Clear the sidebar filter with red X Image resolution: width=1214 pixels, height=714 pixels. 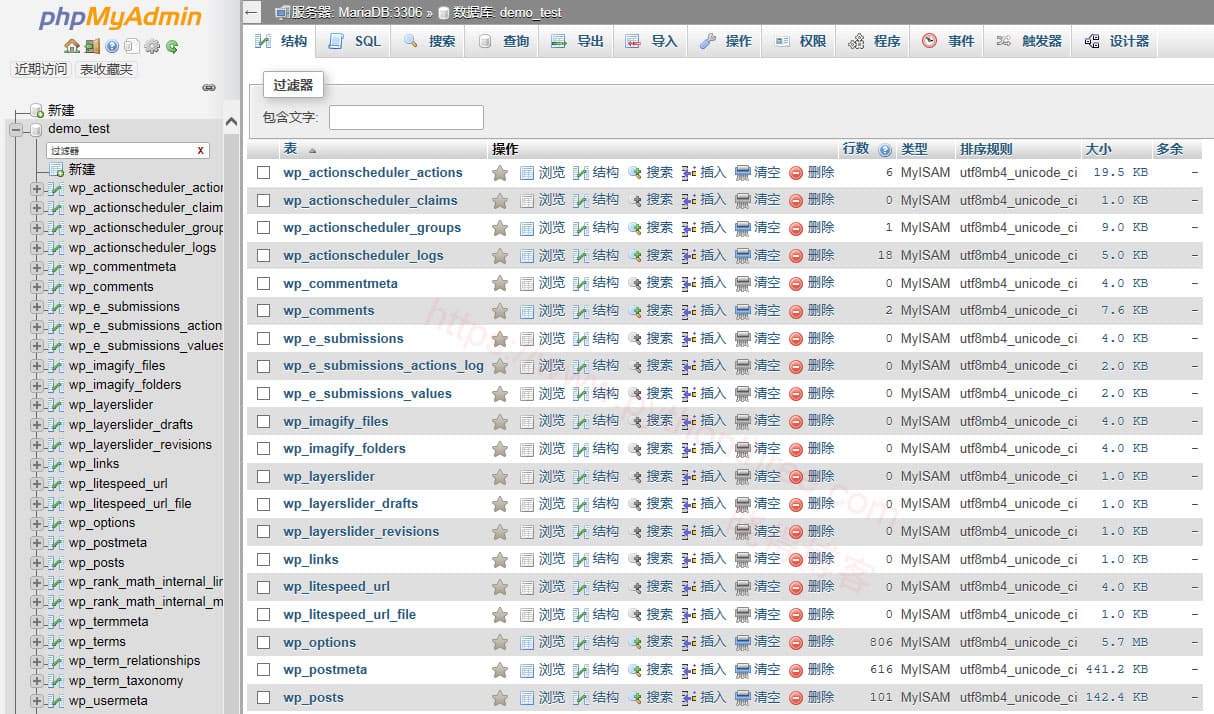(201, 150)
